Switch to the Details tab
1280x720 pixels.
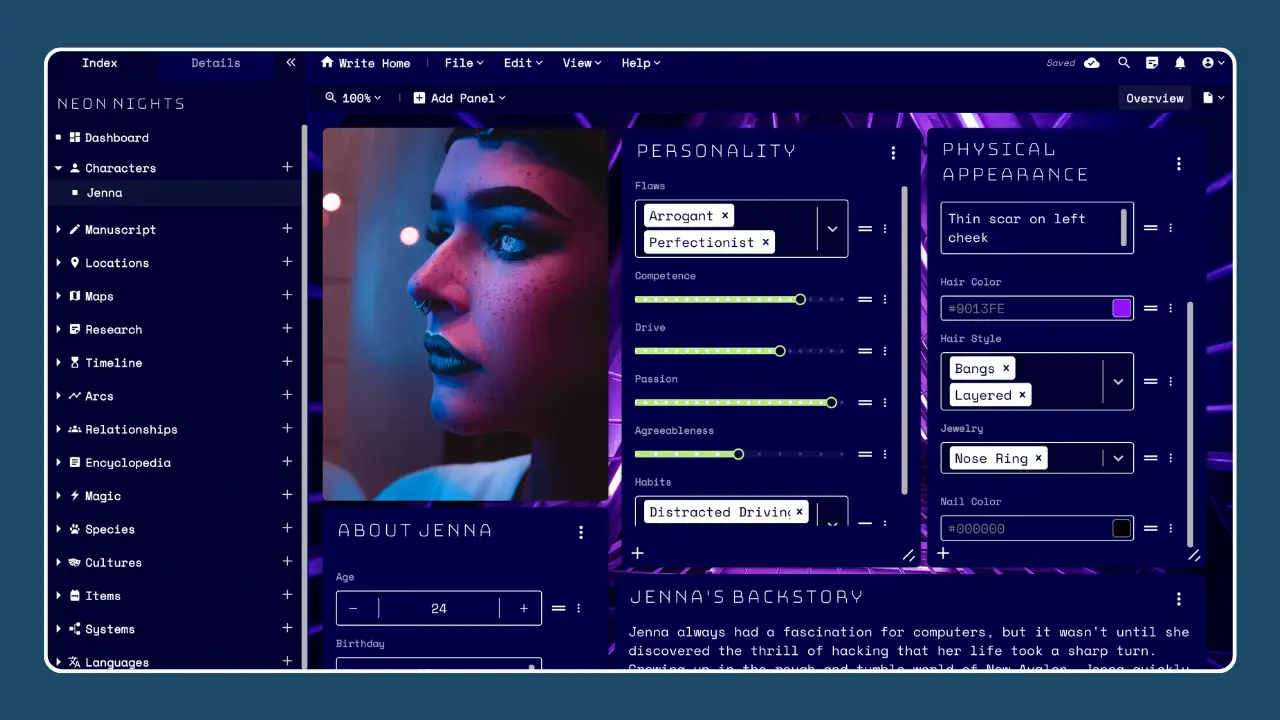pyautogui.click(x=216, y=63)
